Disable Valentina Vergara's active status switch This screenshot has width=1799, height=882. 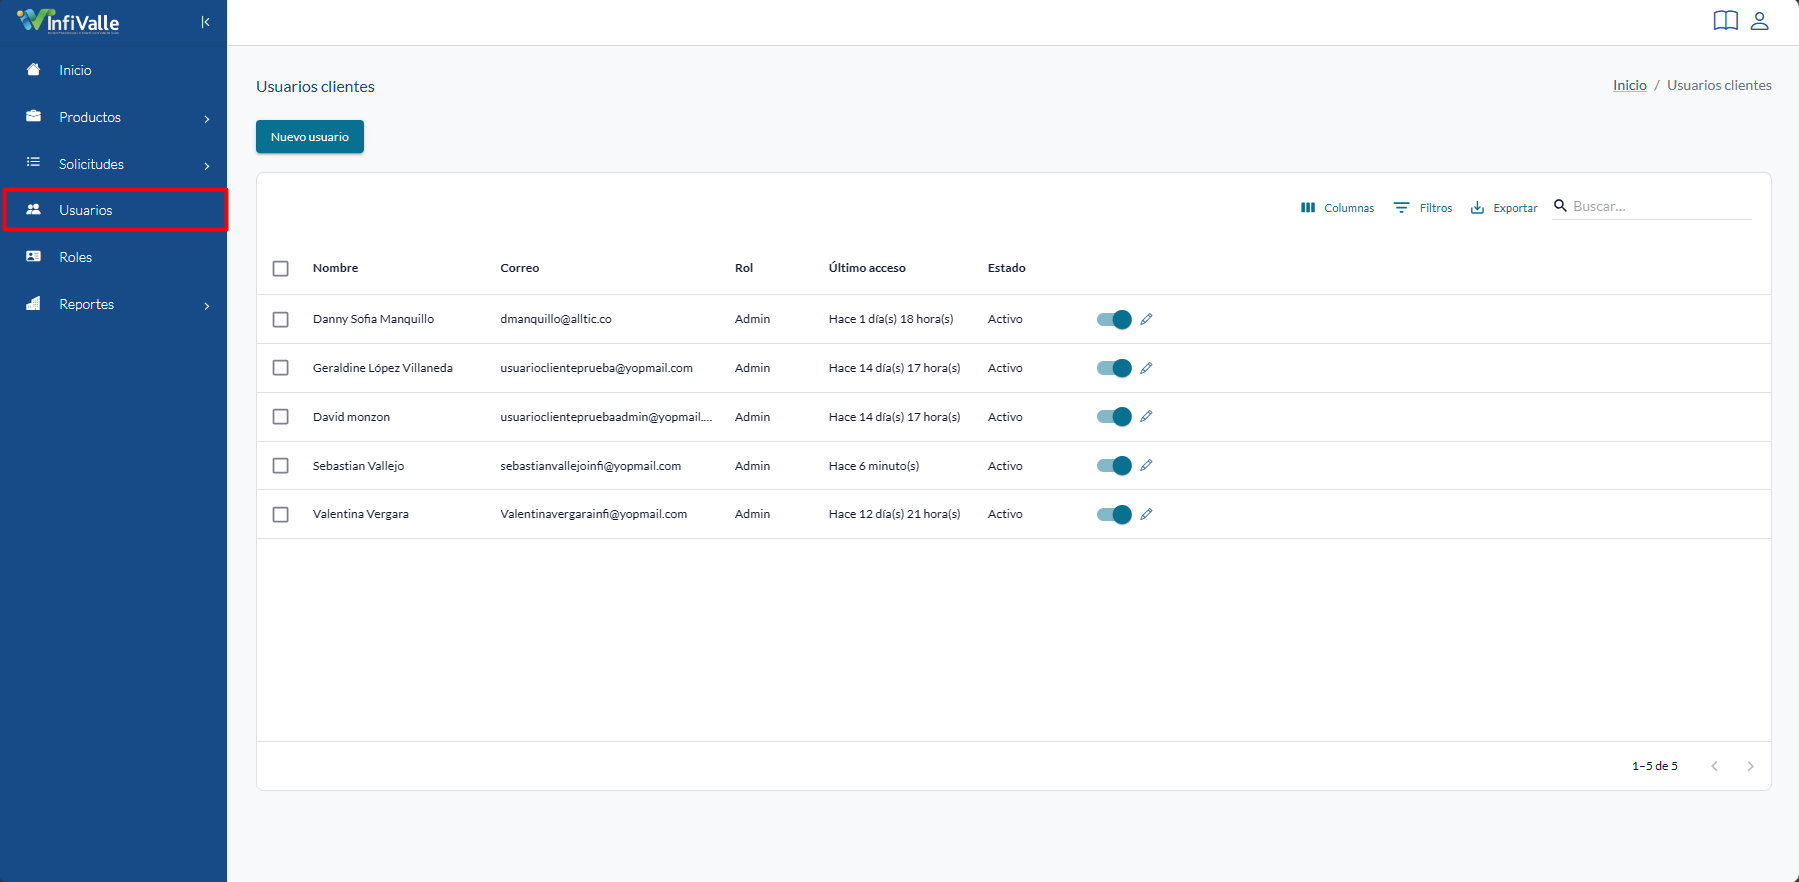[x=1114, y=514]
